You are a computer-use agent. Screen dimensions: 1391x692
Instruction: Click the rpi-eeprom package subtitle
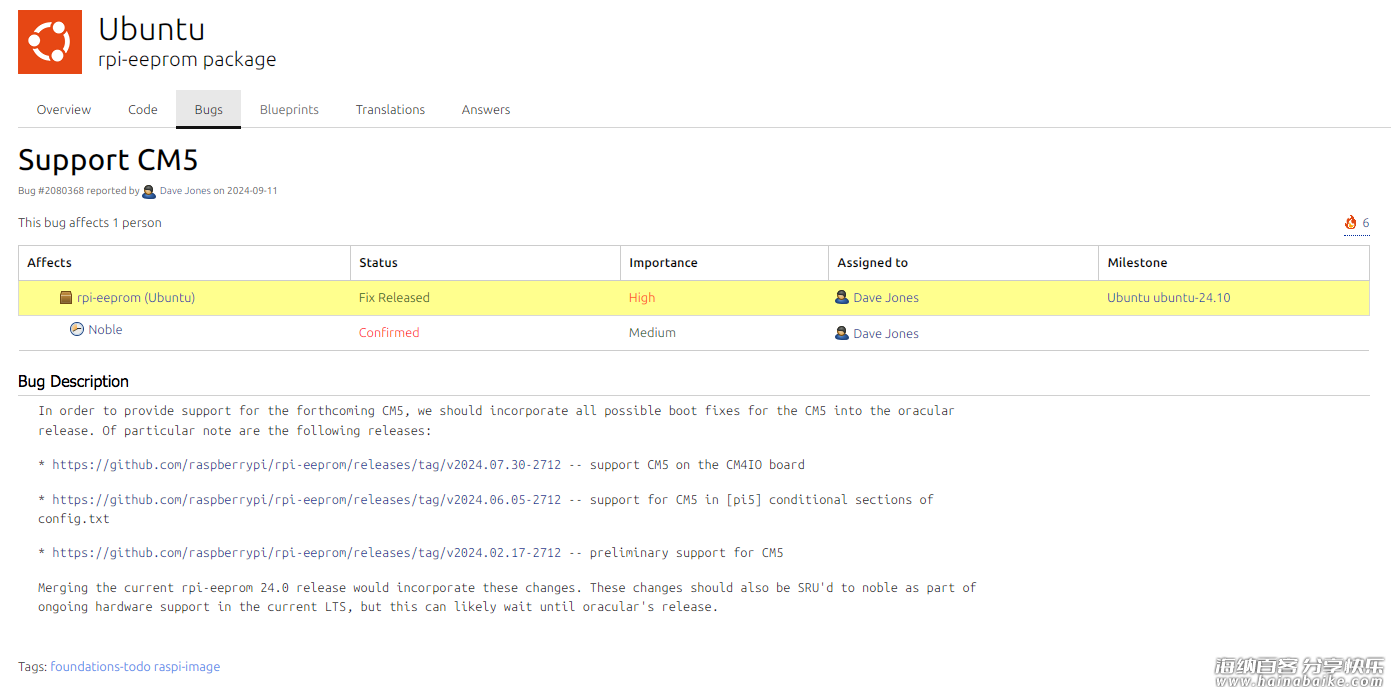(187, 60)
